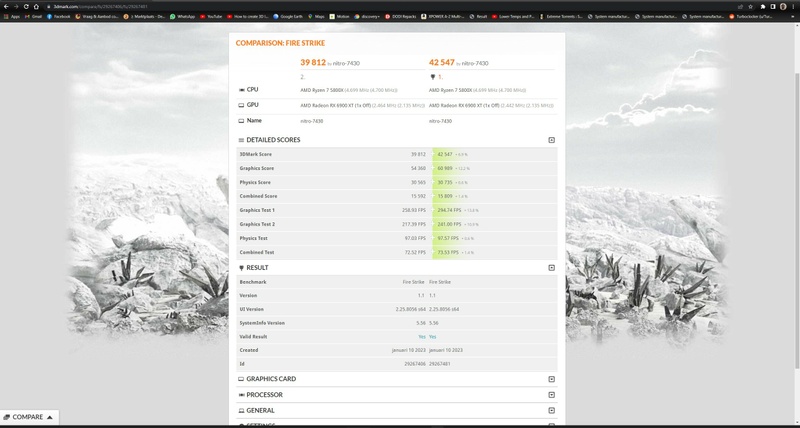Screen dimensions: 800x428
Task: Open the WhatsApp bookmark
Action: [183, 16]
